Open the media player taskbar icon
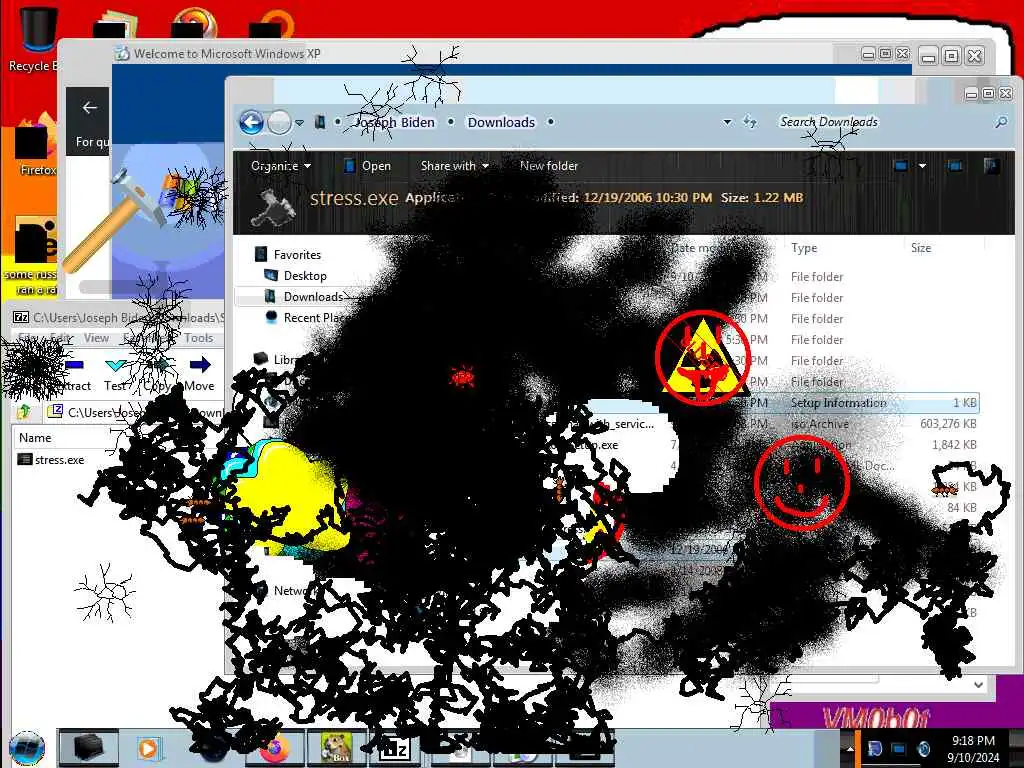Screen dimensions: 1024x768 pyautogui.click(x=148, y=748)
